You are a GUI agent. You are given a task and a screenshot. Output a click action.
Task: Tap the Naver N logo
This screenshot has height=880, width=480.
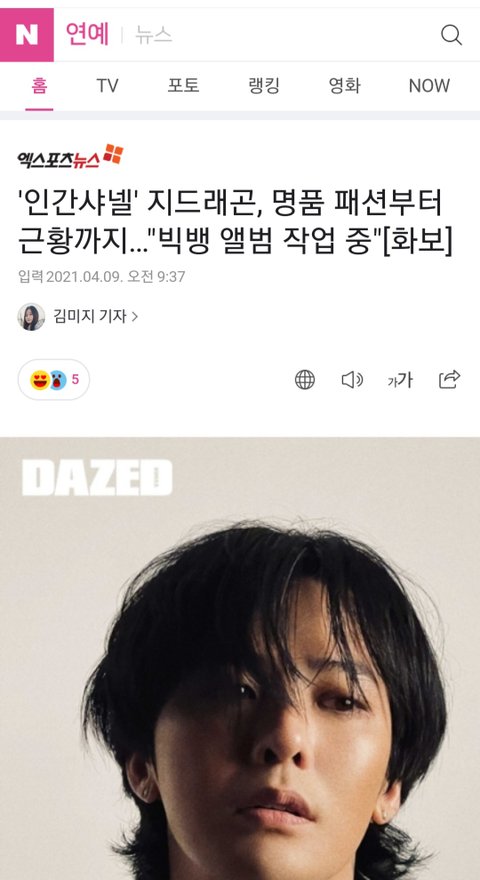coord(26,35)
